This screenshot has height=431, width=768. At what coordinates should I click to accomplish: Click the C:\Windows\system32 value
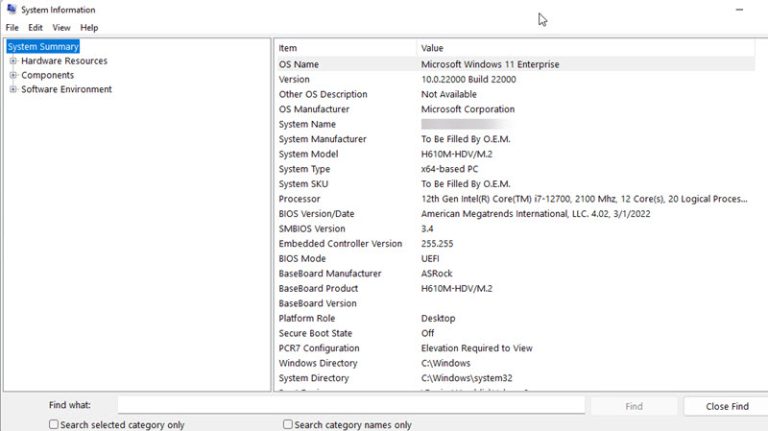pyautogui.click(x=466, y=378)
